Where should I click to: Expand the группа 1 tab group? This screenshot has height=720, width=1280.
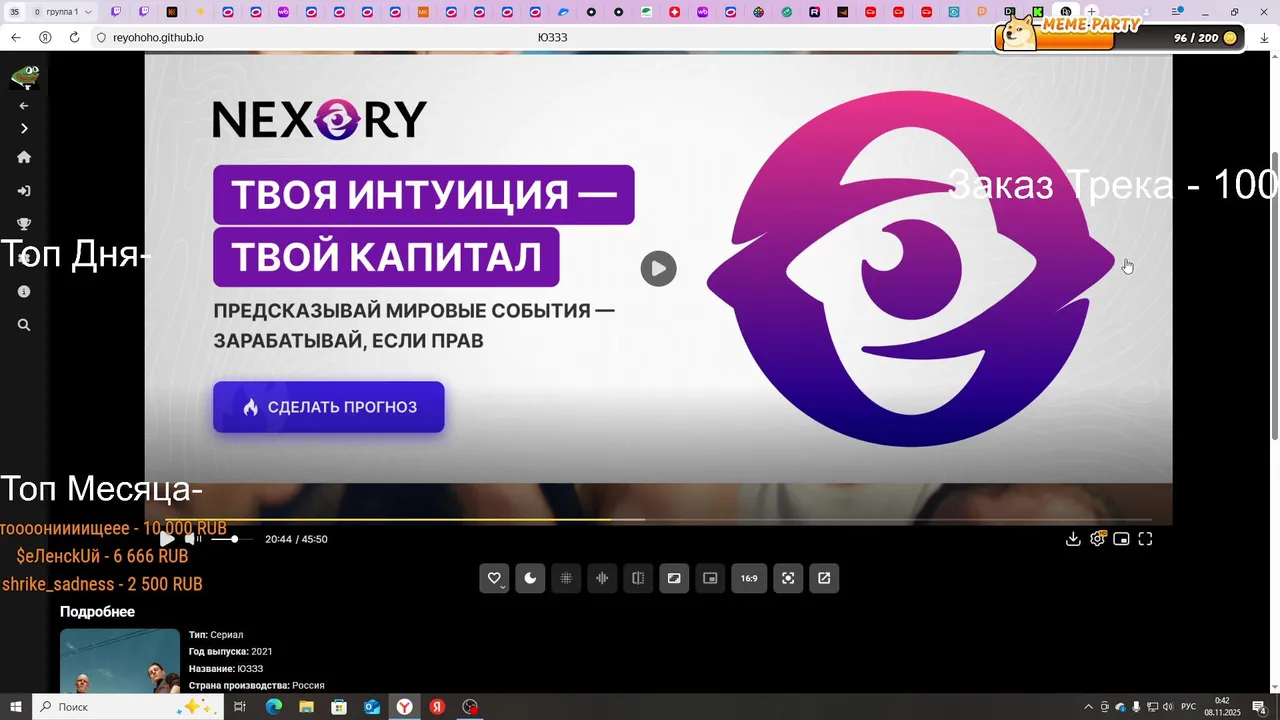tap(65, 12)
